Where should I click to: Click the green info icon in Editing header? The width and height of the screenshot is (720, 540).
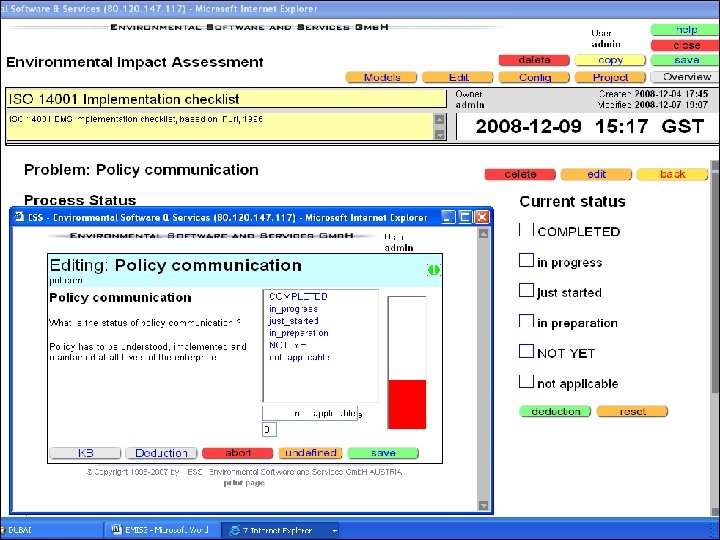433,270
